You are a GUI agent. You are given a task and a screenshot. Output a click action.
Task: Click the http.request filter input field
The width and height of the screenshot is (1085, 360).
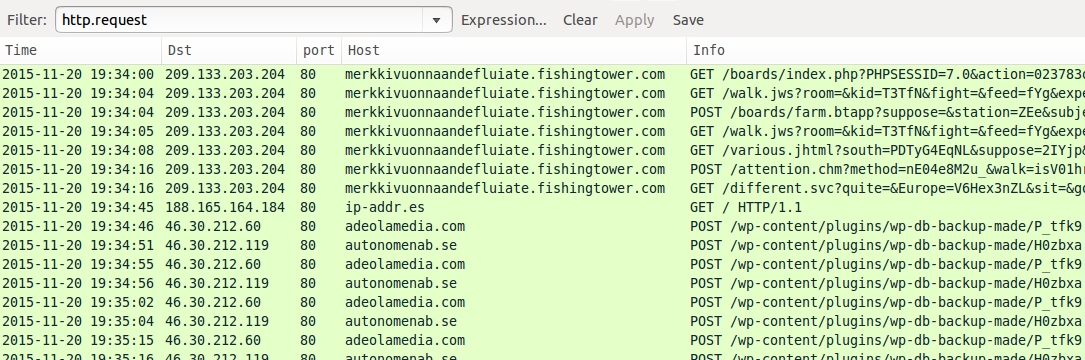pos(239,20)
